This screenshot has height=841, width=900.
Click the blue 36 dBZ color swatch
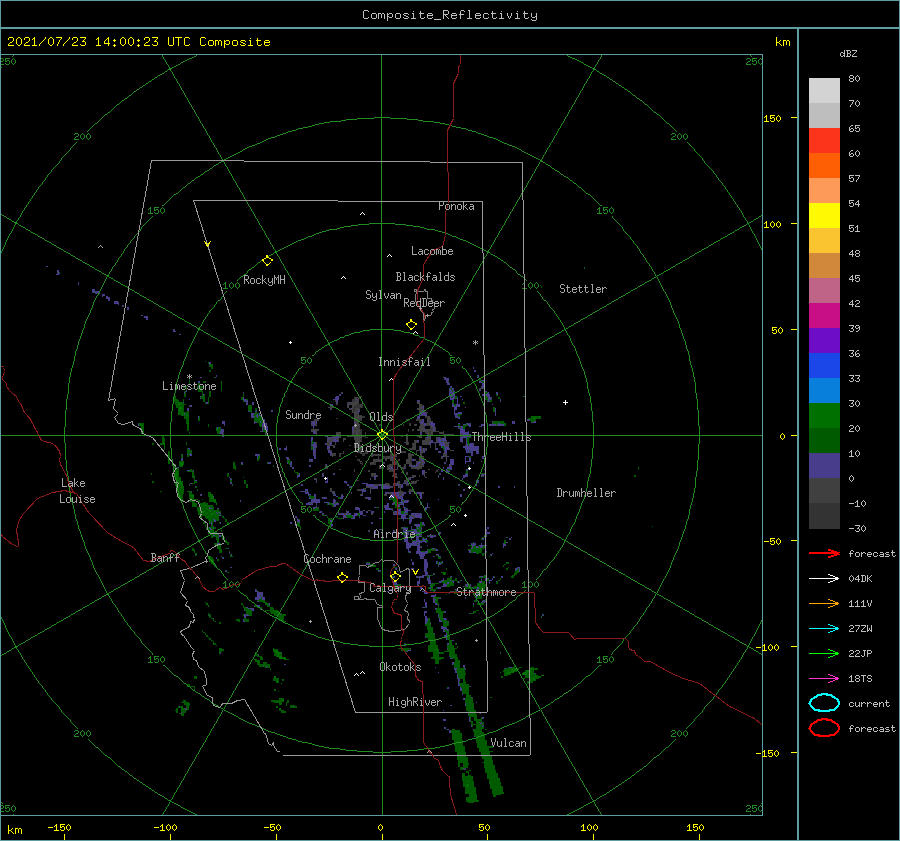(x=824, y=365)
